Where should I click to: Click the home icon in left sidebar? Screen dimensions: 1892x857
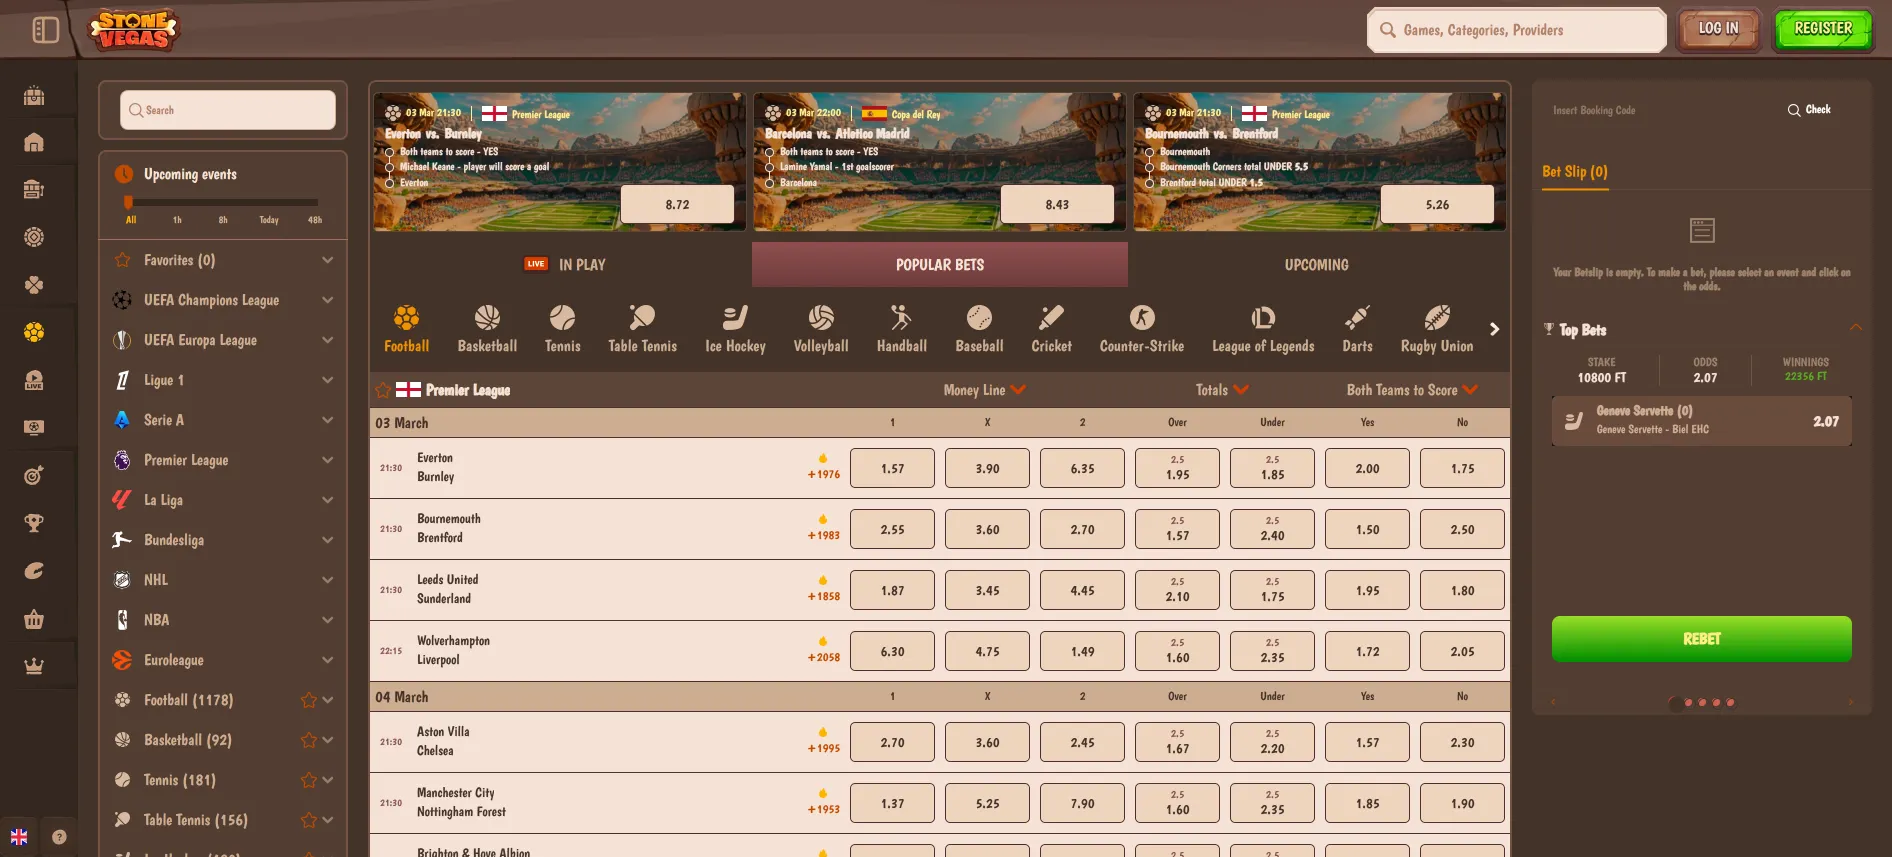(x=34, y=143)
